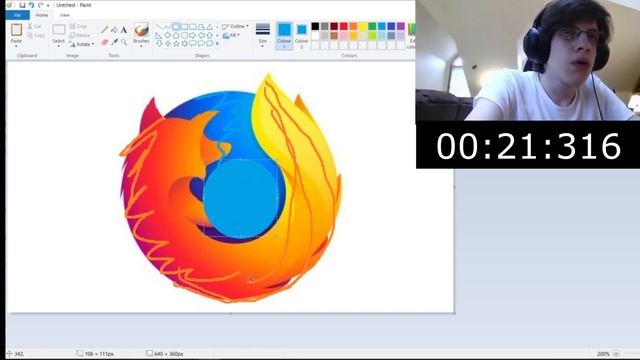Click the Crop button
The width and height of the screenshot is (640, 360).
click(78, 26)
